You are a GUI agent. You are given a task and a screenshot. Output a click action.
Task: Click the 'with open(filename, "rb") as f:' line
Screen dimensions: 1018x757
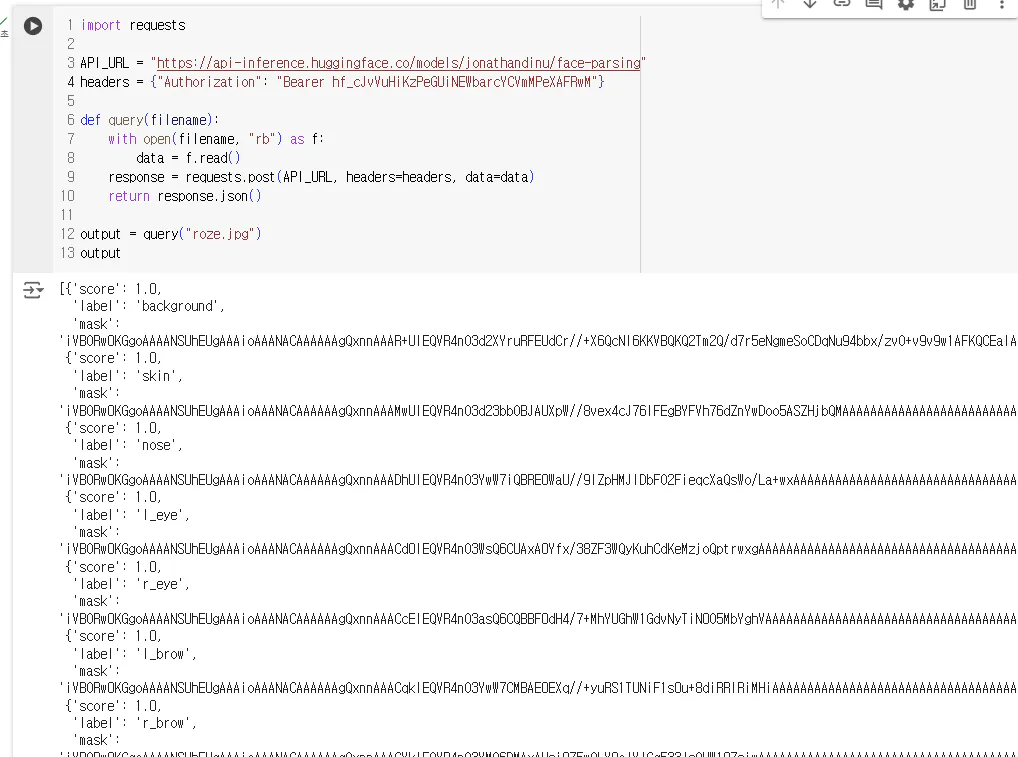pos(216,139)
